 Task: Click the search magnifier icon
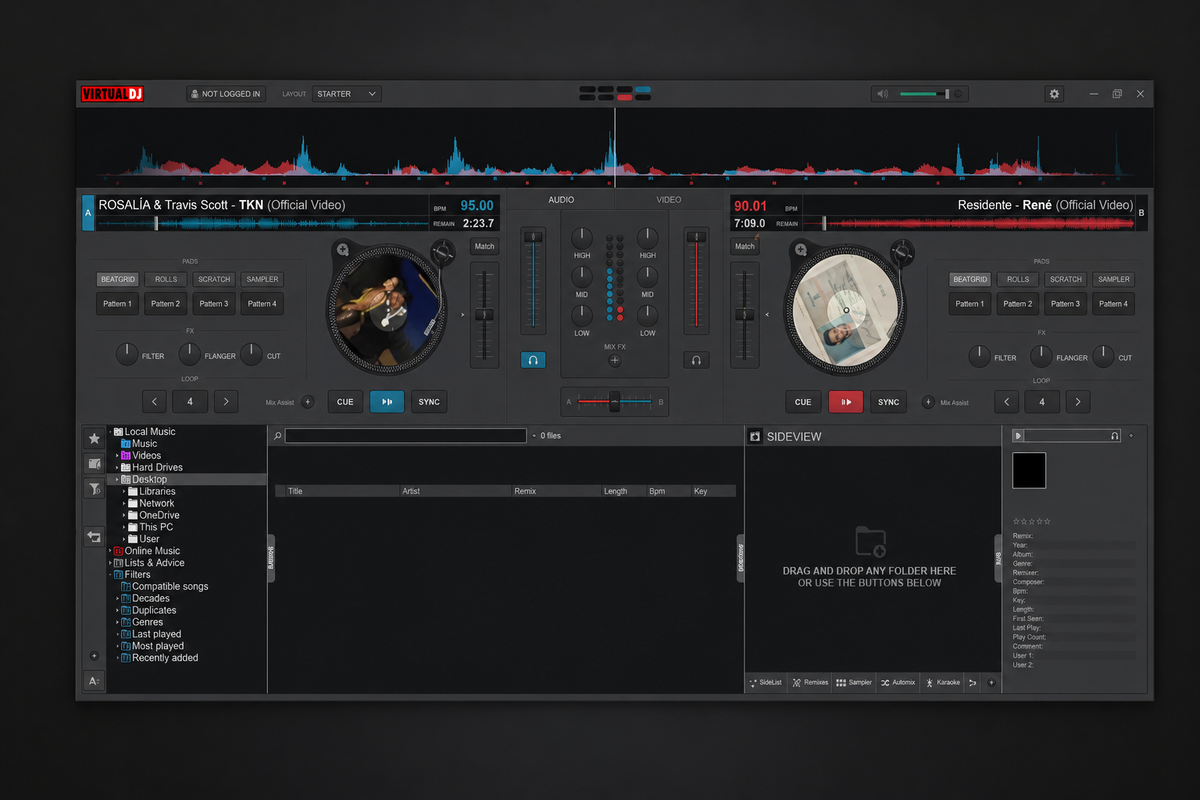pos(278,436)
